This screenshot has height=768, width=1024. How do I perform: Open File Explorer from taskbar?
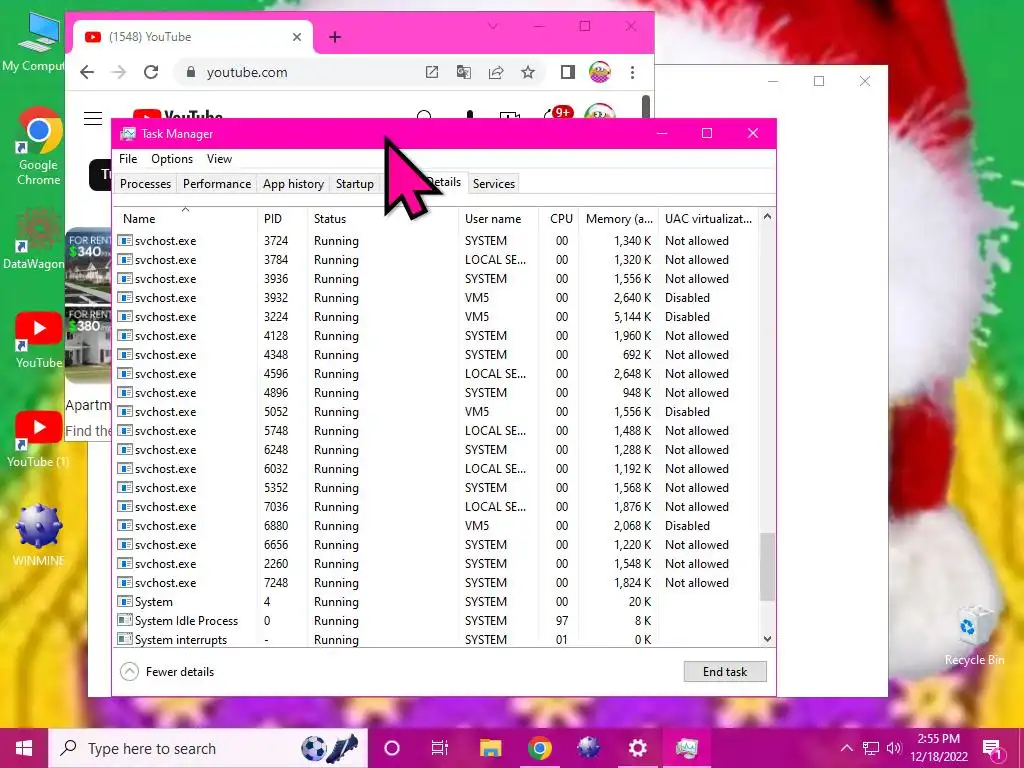pyautogui.click(x=490, y=748)
